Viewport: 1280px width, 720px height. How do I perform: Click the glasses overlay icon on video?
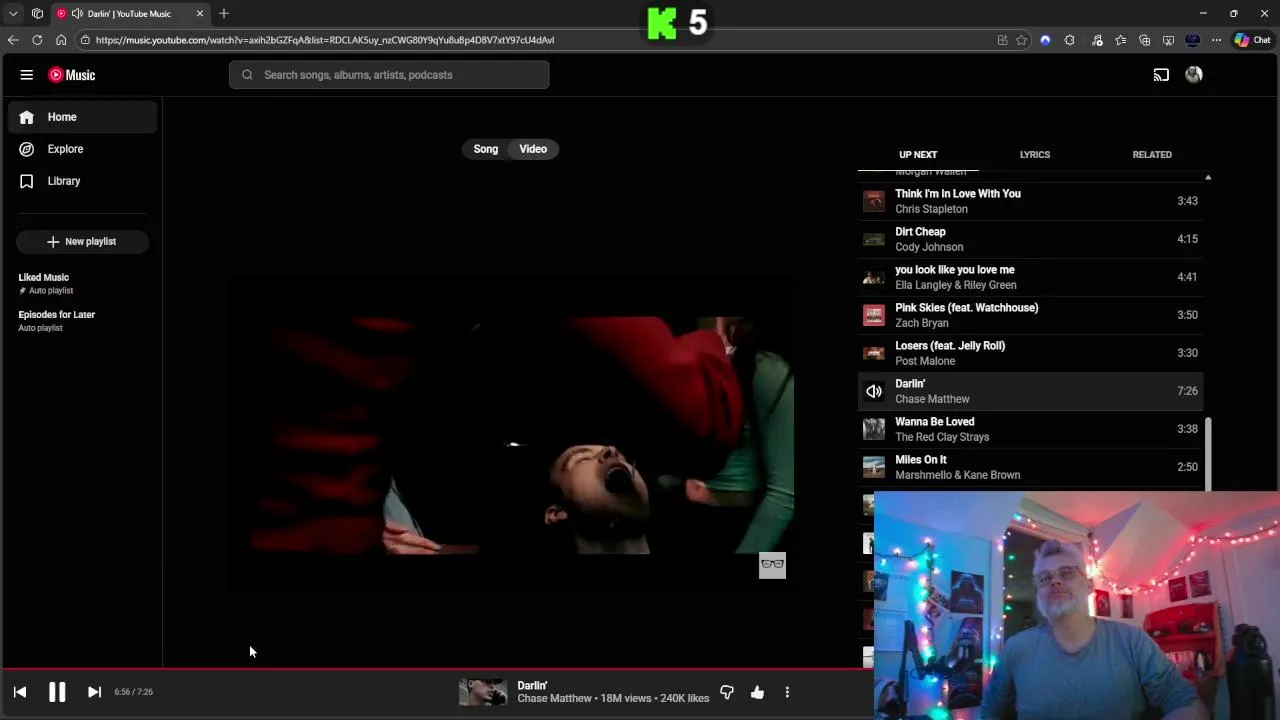pos(772,565)
